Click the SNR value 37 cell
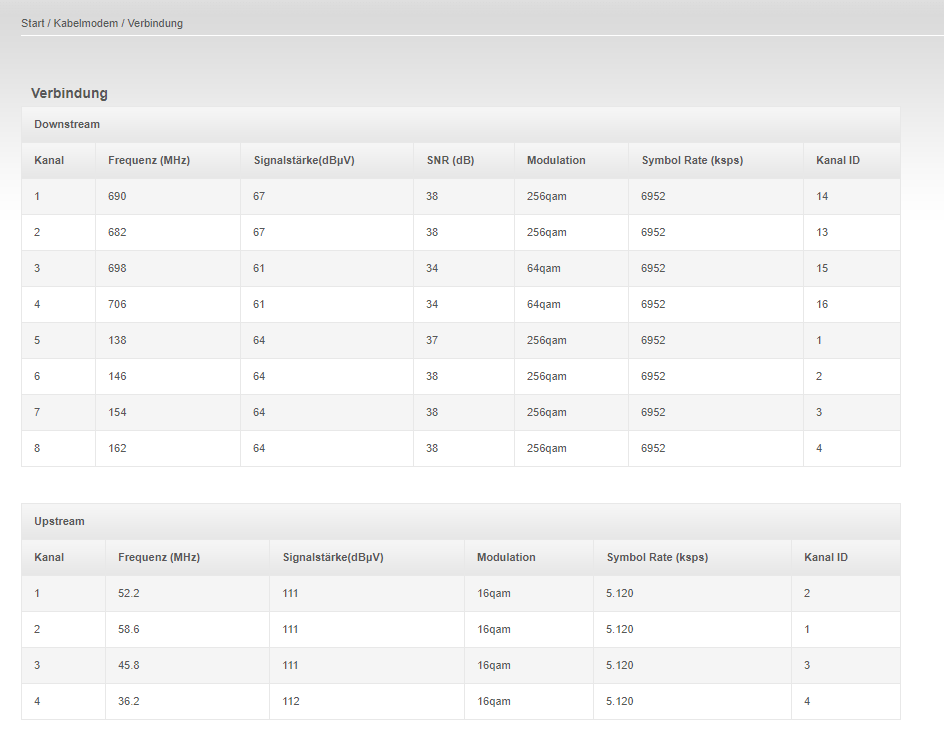This screenshot has width=944, height=751. (x=464, y=340)
